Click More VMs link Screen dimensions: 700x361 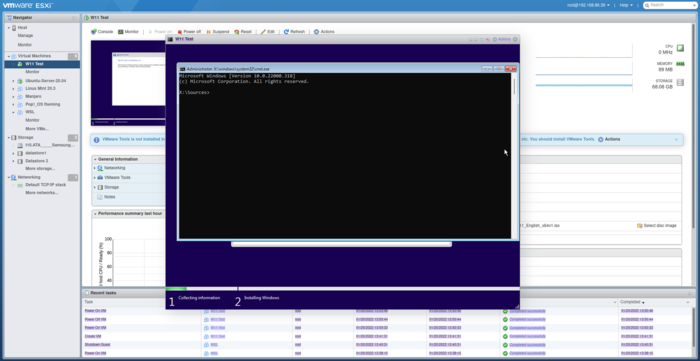(37, 129)
